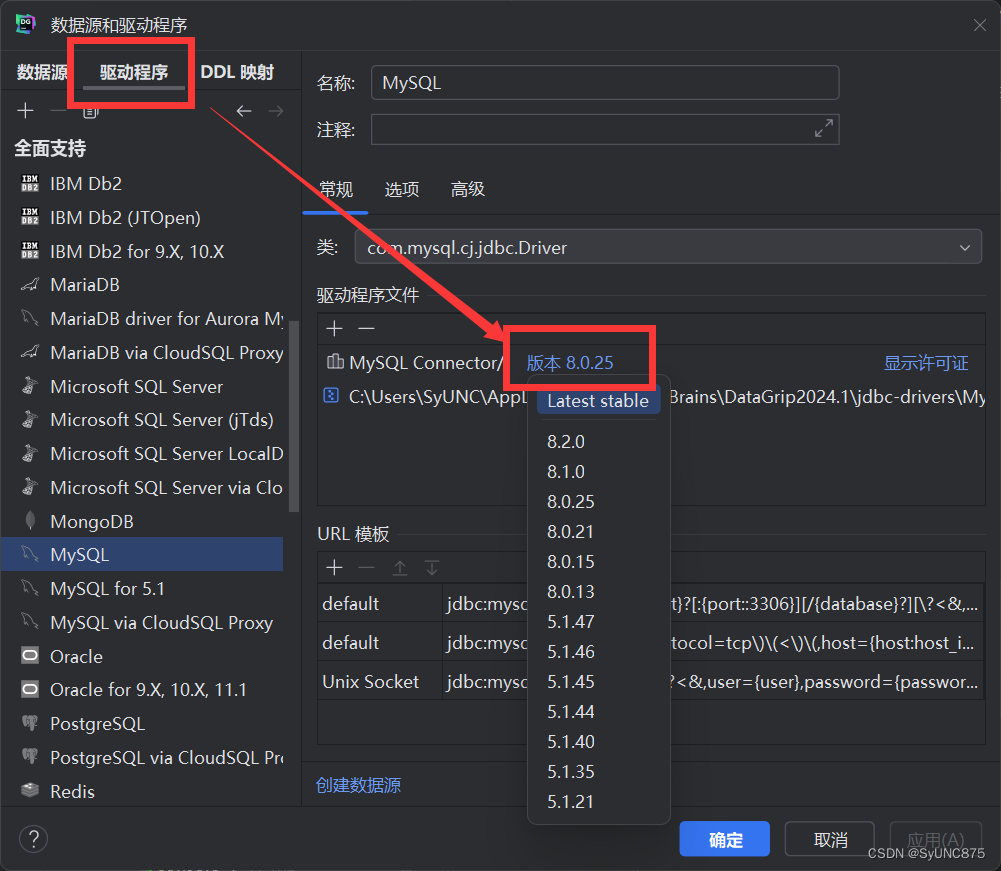1001x871 pixels.
Task: Select the highlighted MySQL driver
Action: (x=142, y=554)
